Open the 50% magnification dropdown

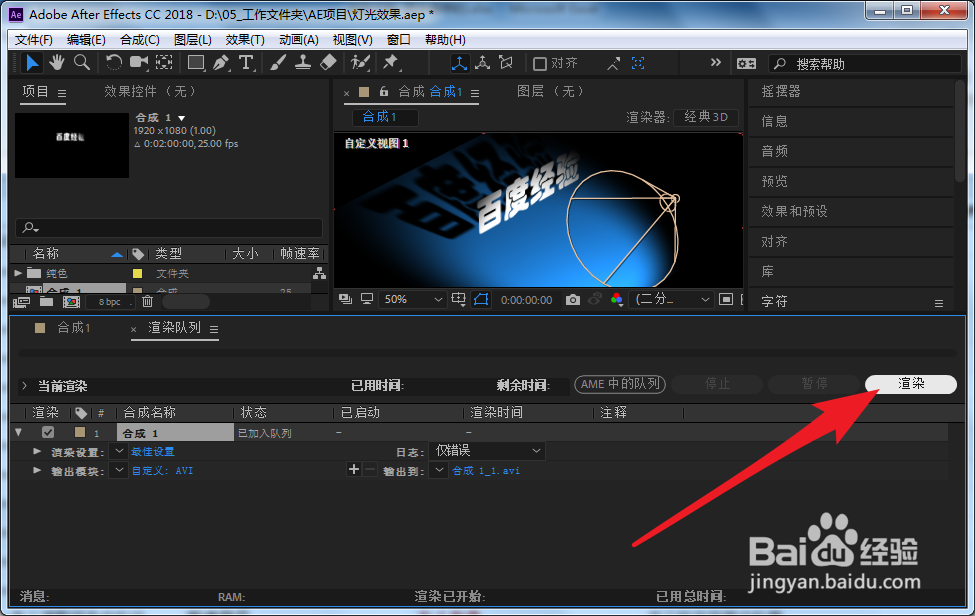[x=412, y=297]
